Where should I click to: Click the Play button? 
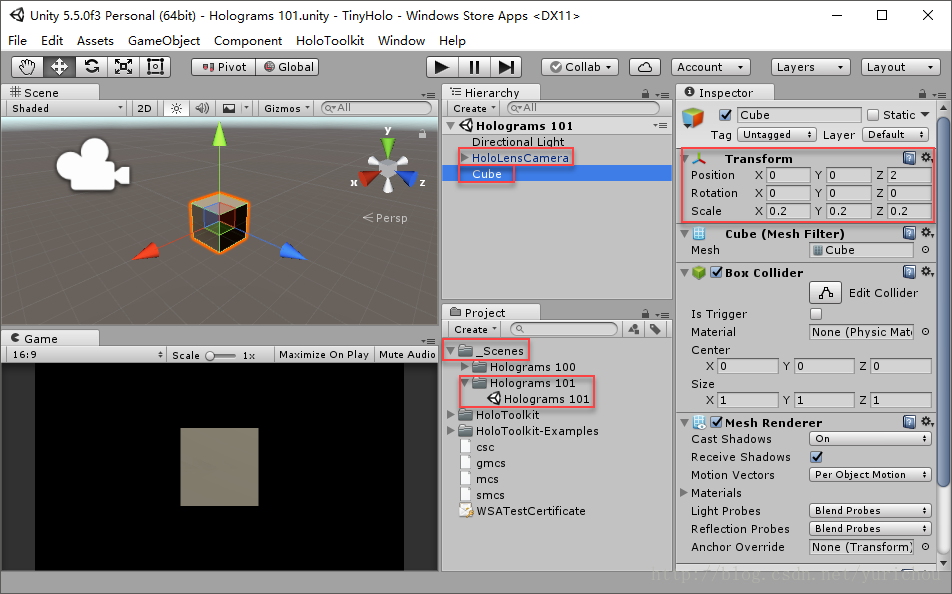tap(442, 67)
